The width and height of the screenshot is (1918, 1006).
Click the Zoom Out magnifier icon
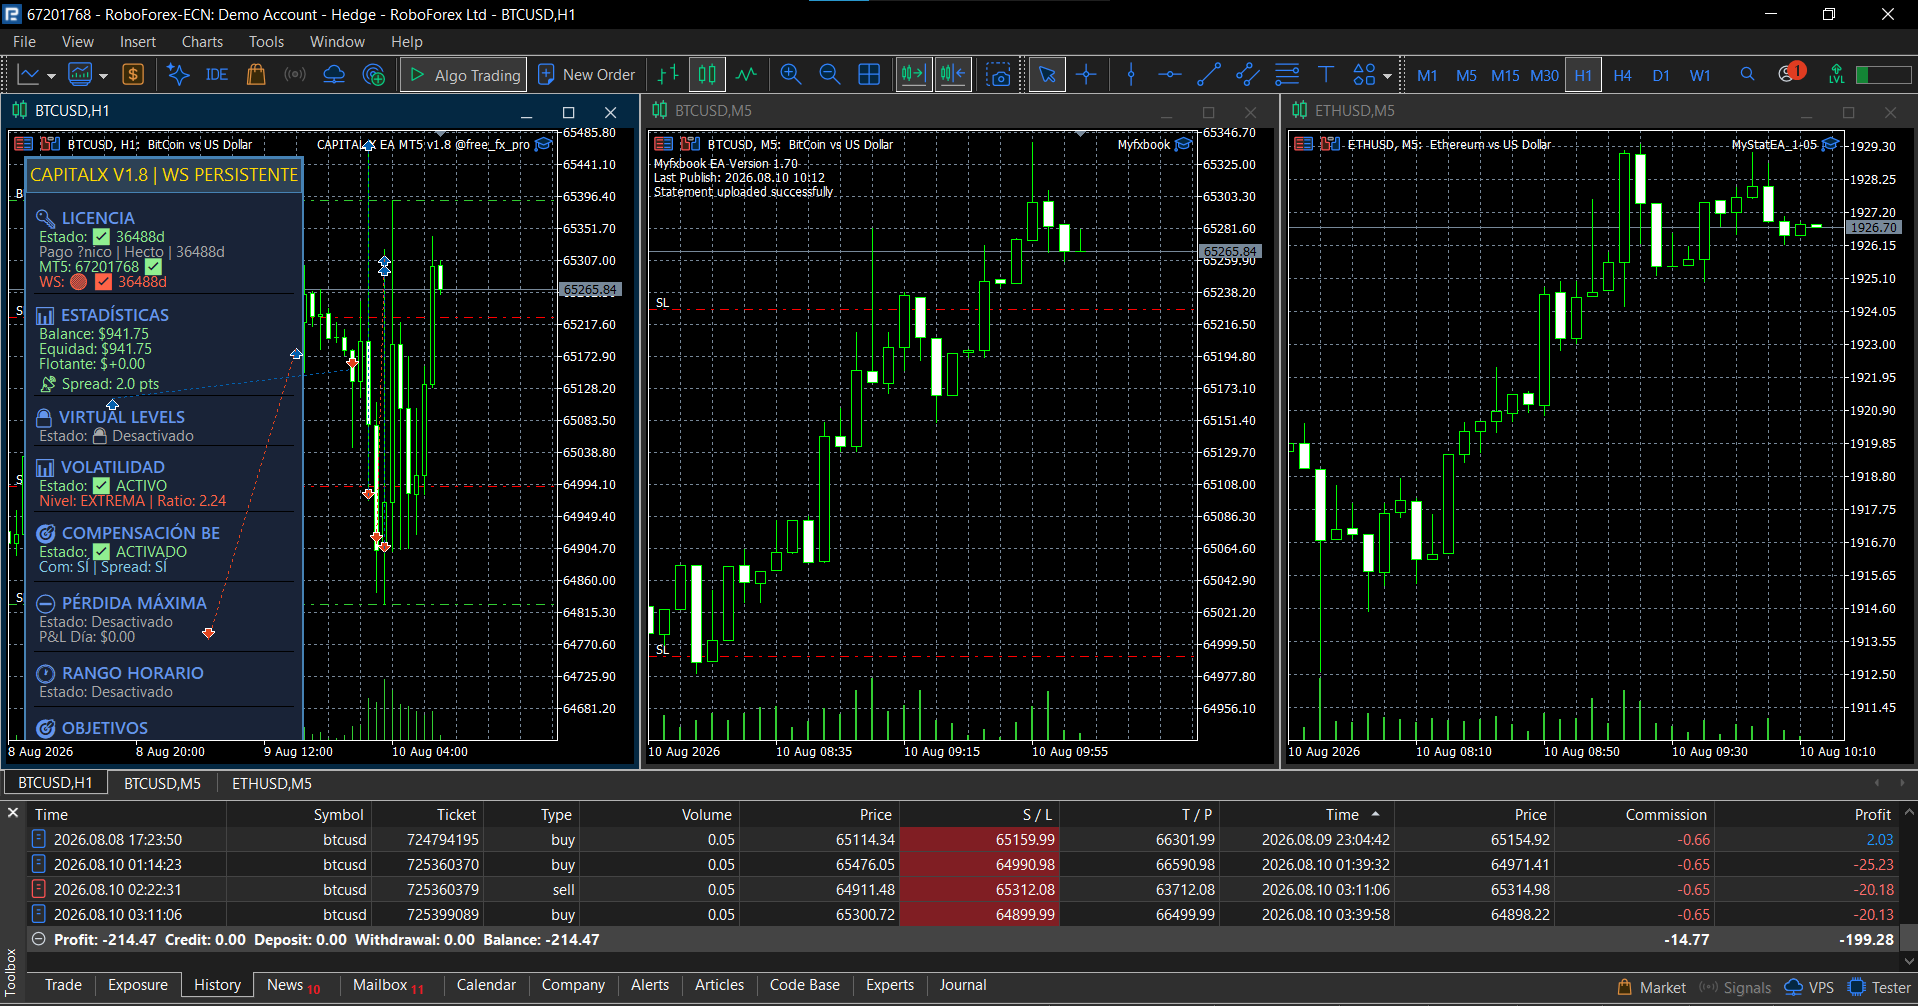(829, 75)
